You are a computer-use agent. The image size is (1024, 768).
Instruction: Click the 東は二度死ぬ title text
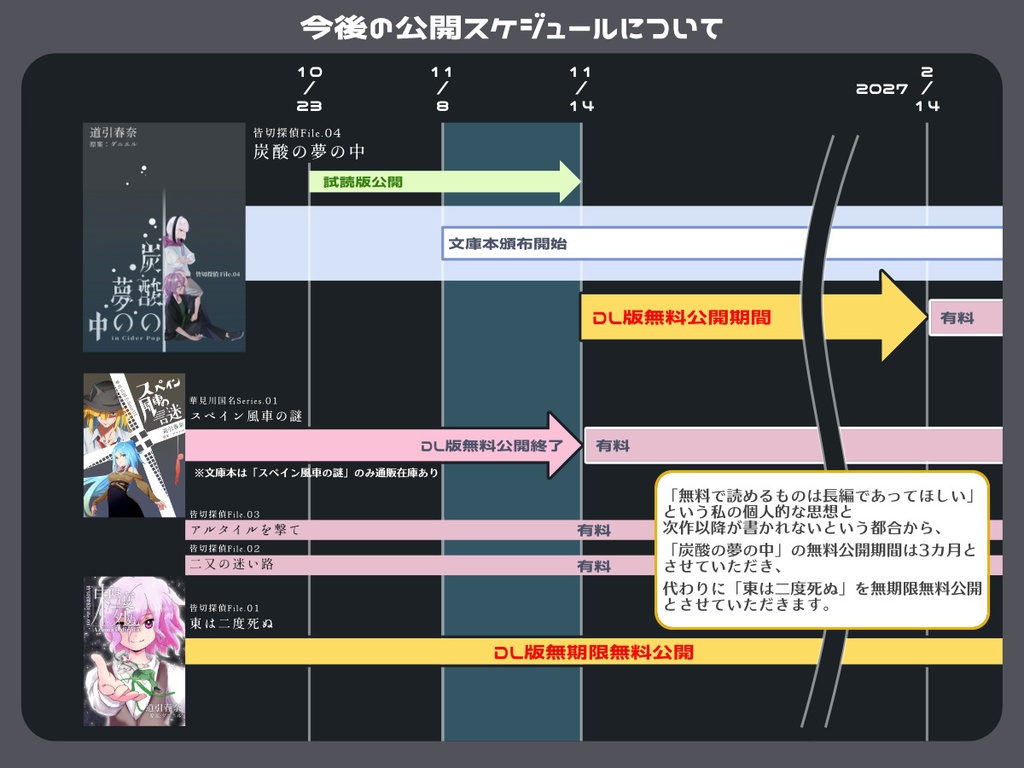coord(231,624)
